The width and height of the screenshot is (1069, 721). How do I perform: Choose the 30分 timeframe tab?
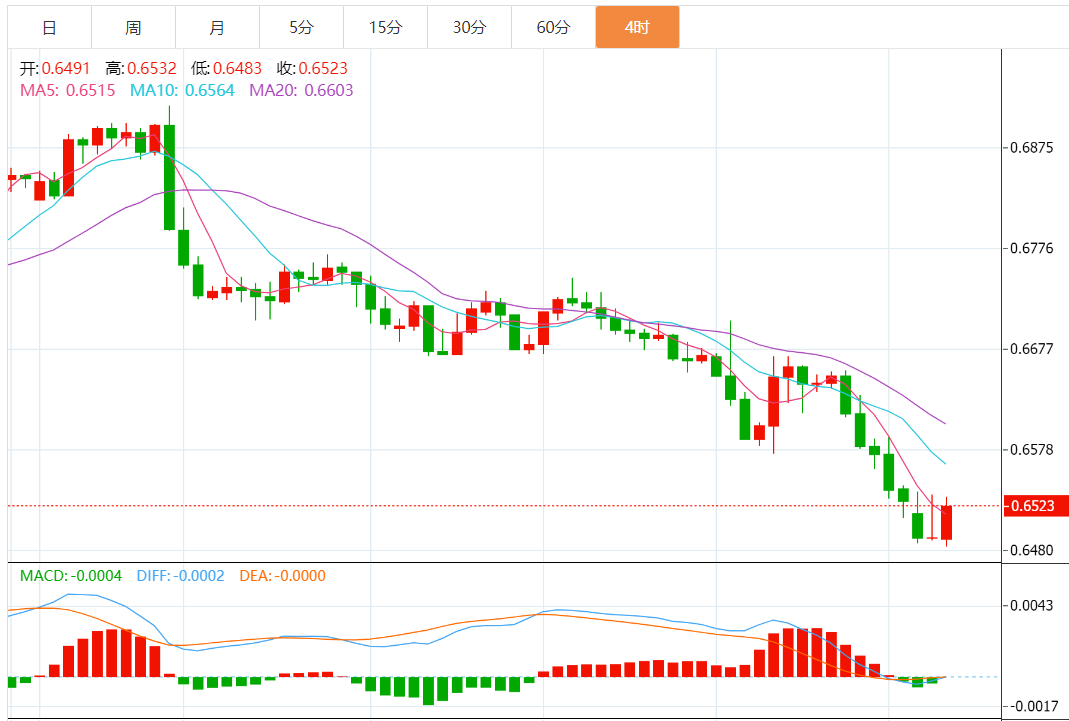(469, 27)
